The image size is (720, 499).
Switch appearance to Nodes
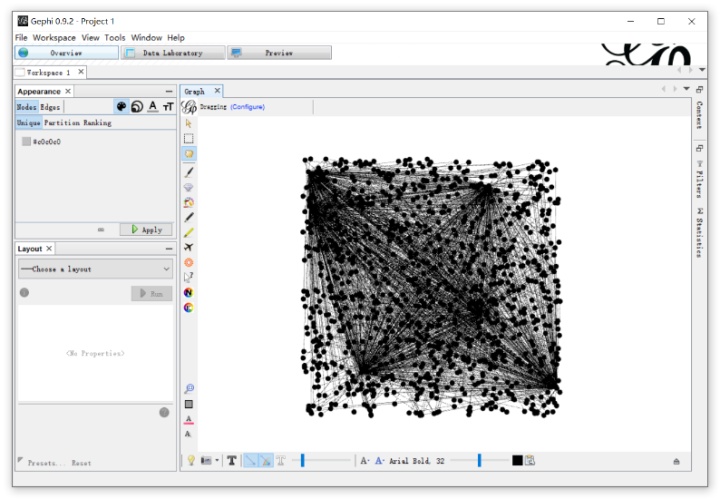click(x=27, y=107)
